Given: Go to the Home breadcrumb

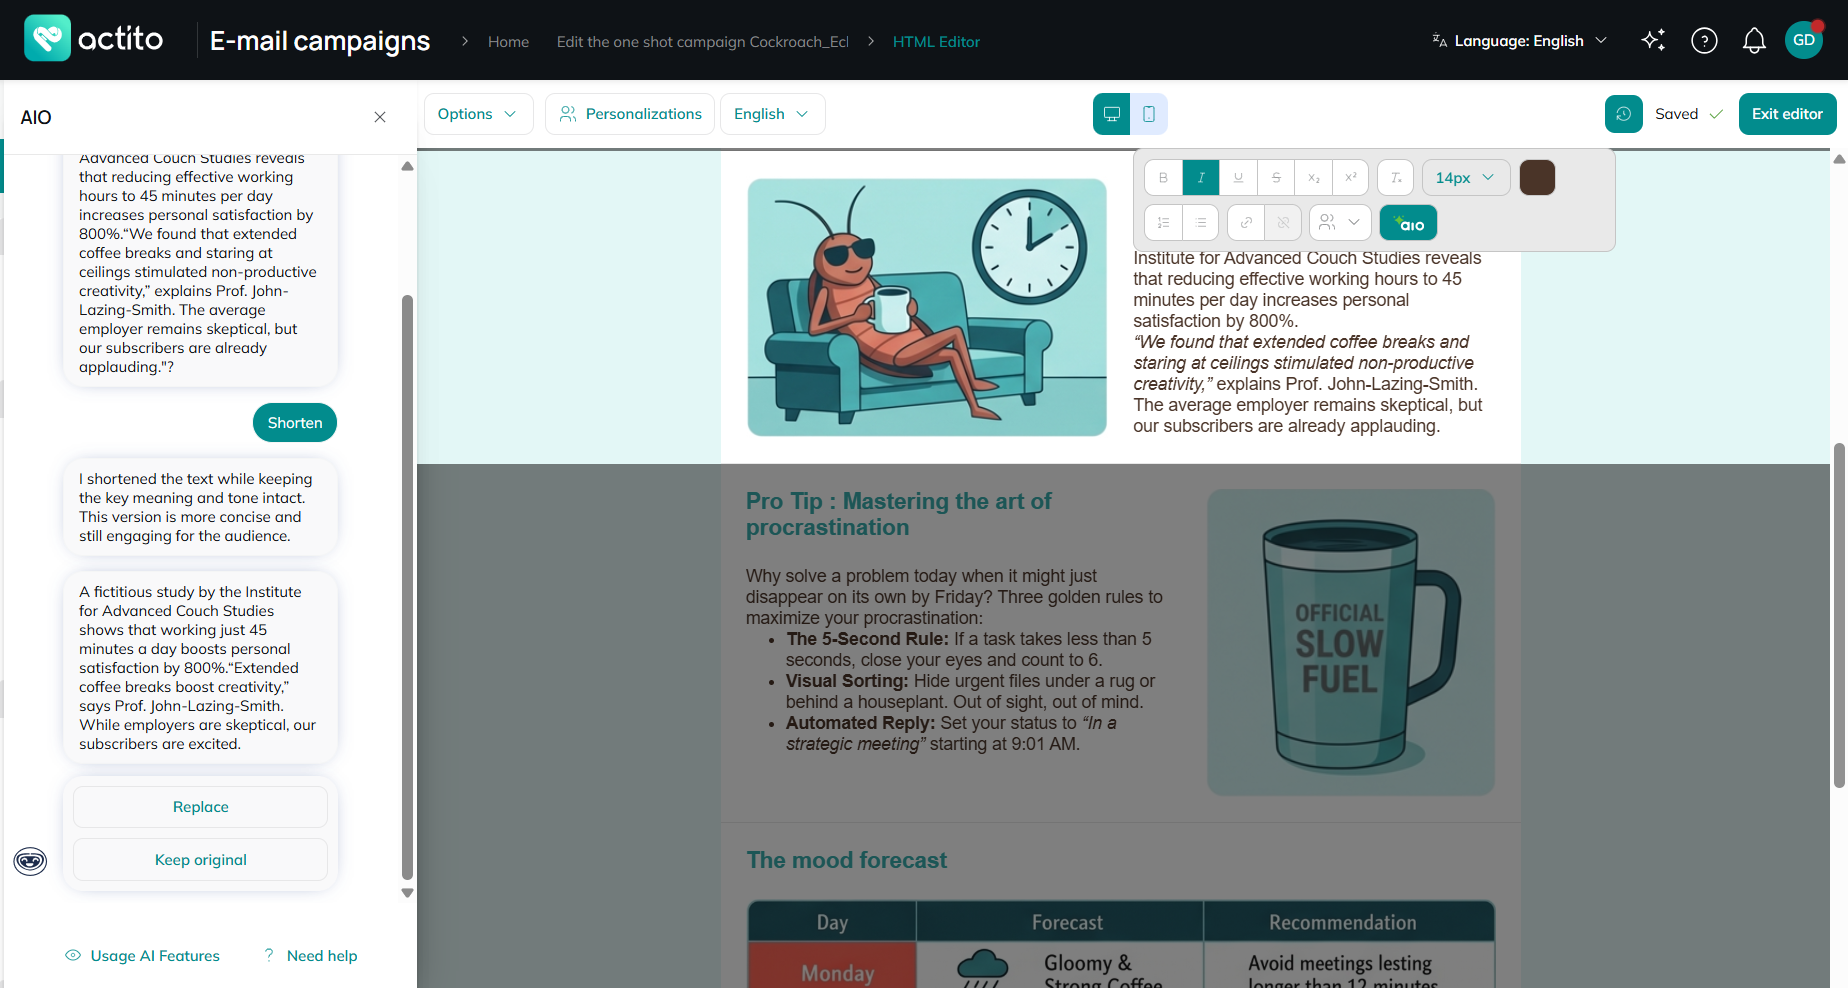Looking at the screenshot, I should coord(508,41).
